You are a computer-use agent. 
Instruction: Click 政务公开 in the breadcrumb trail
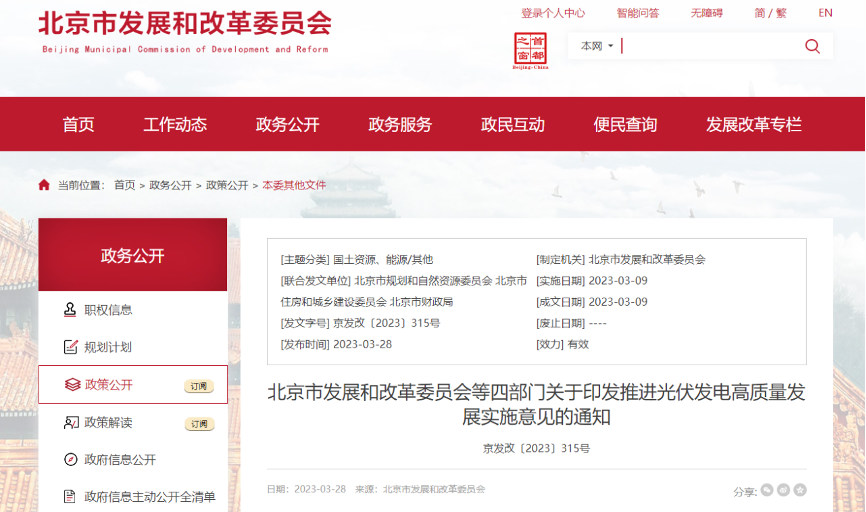point(170,185)
